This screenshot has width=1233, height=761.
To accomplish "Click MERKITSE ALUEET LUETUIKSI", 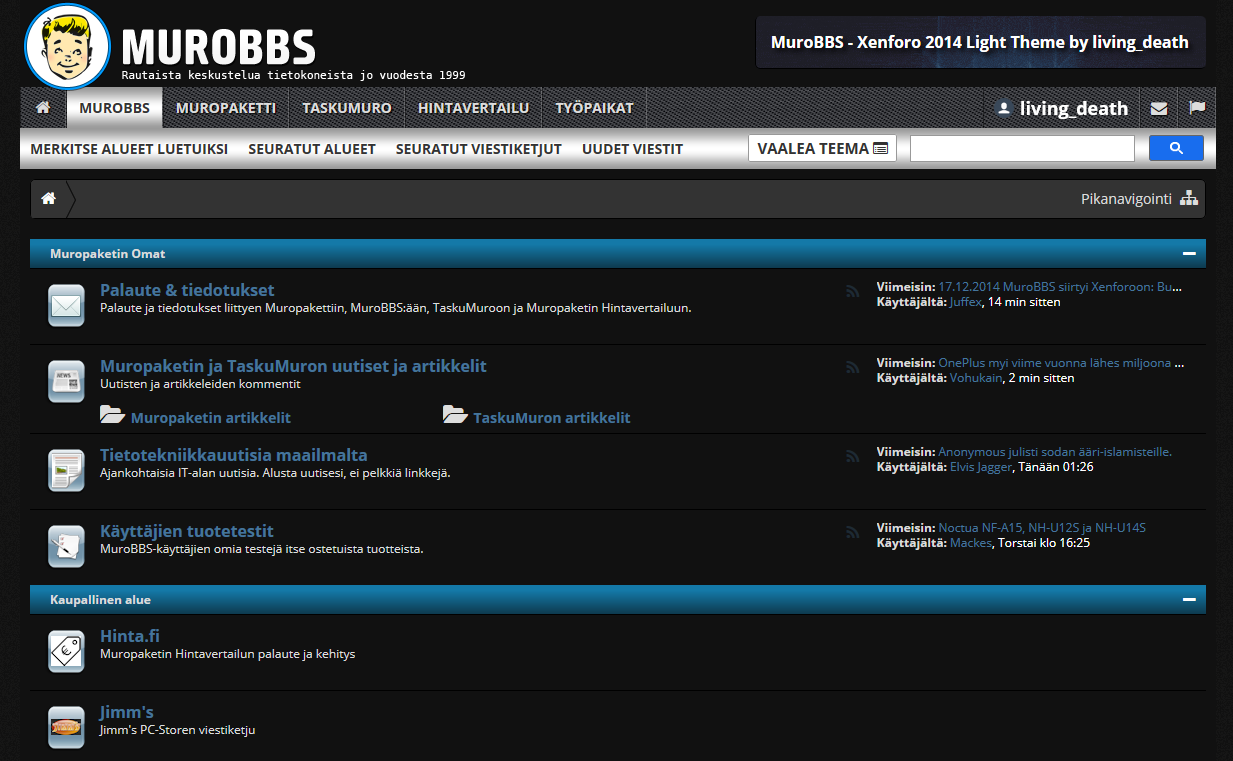I will click(x=129, y=149).
